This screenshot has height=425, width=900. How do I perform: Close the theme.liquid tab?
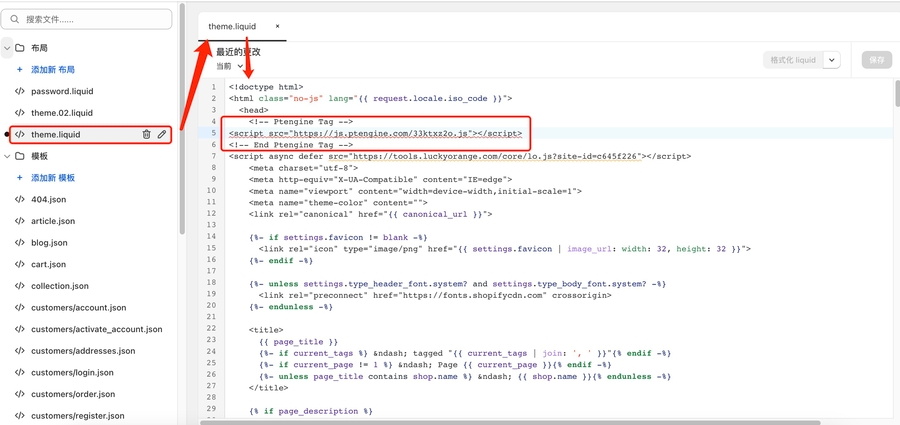(277, 26)
